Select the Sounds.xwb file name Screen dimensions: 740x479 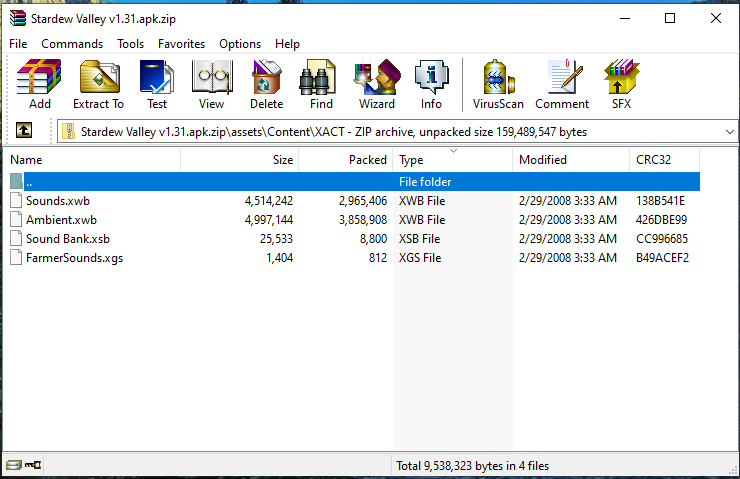click(58, 201)
